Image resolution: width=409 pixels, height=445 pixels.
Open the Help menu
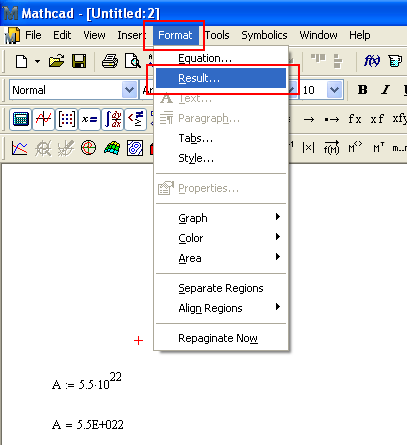(x=360, y=35)
